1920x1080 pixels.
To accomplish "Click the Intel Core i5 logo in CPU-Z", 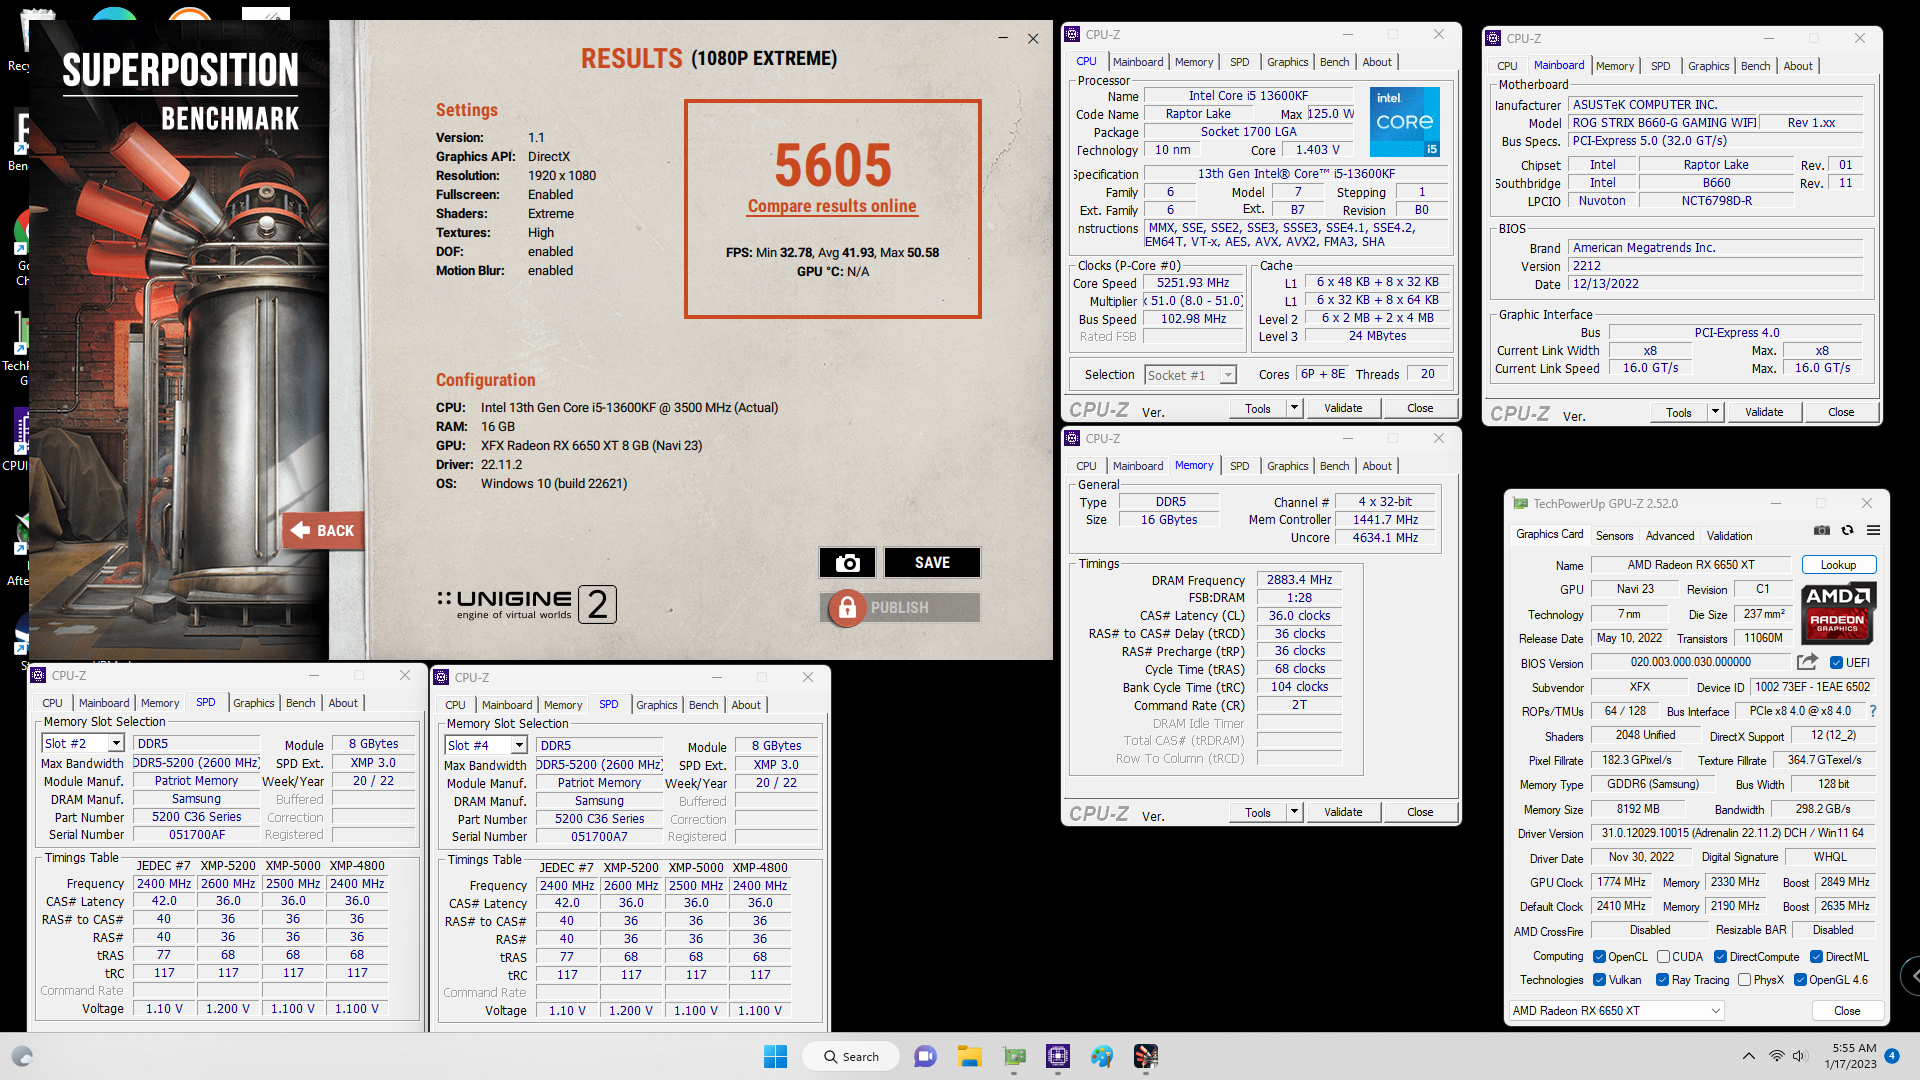I will pyautogui.click(x=1405, y=122).
